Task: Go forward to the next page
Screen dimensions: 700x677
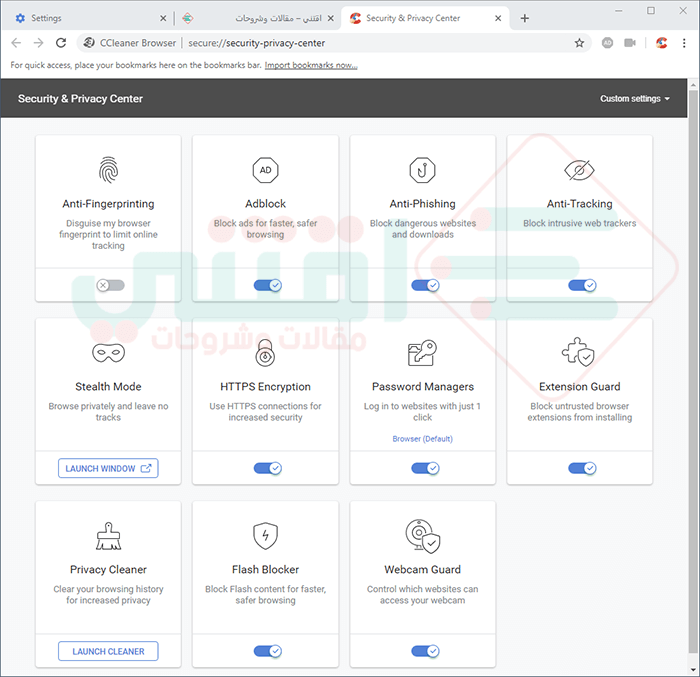Action: (x=38, y=43)
